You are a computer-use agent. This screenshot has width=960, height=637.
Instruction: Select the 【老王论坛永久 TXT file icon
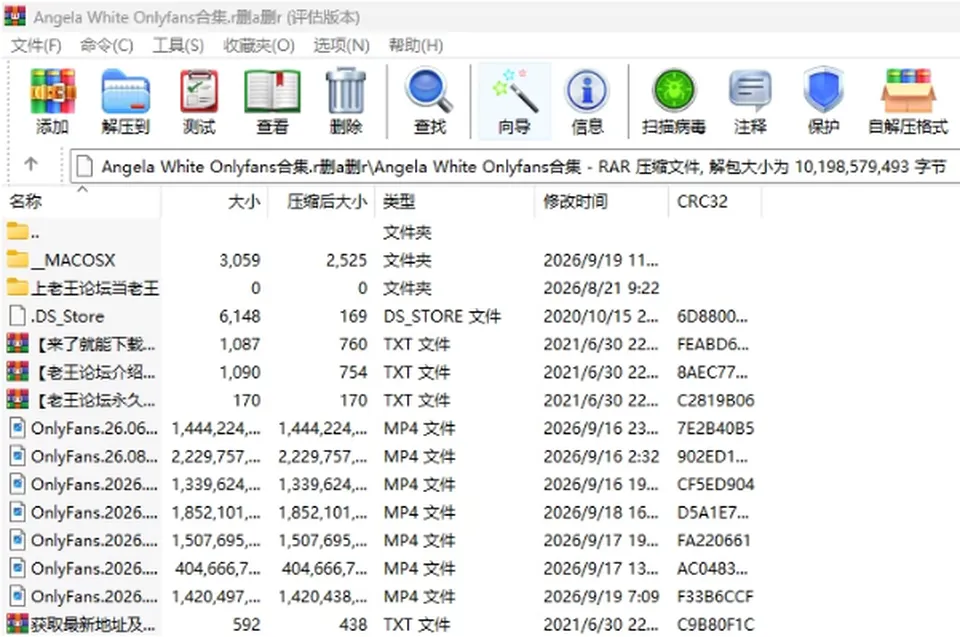coord(18,399)
